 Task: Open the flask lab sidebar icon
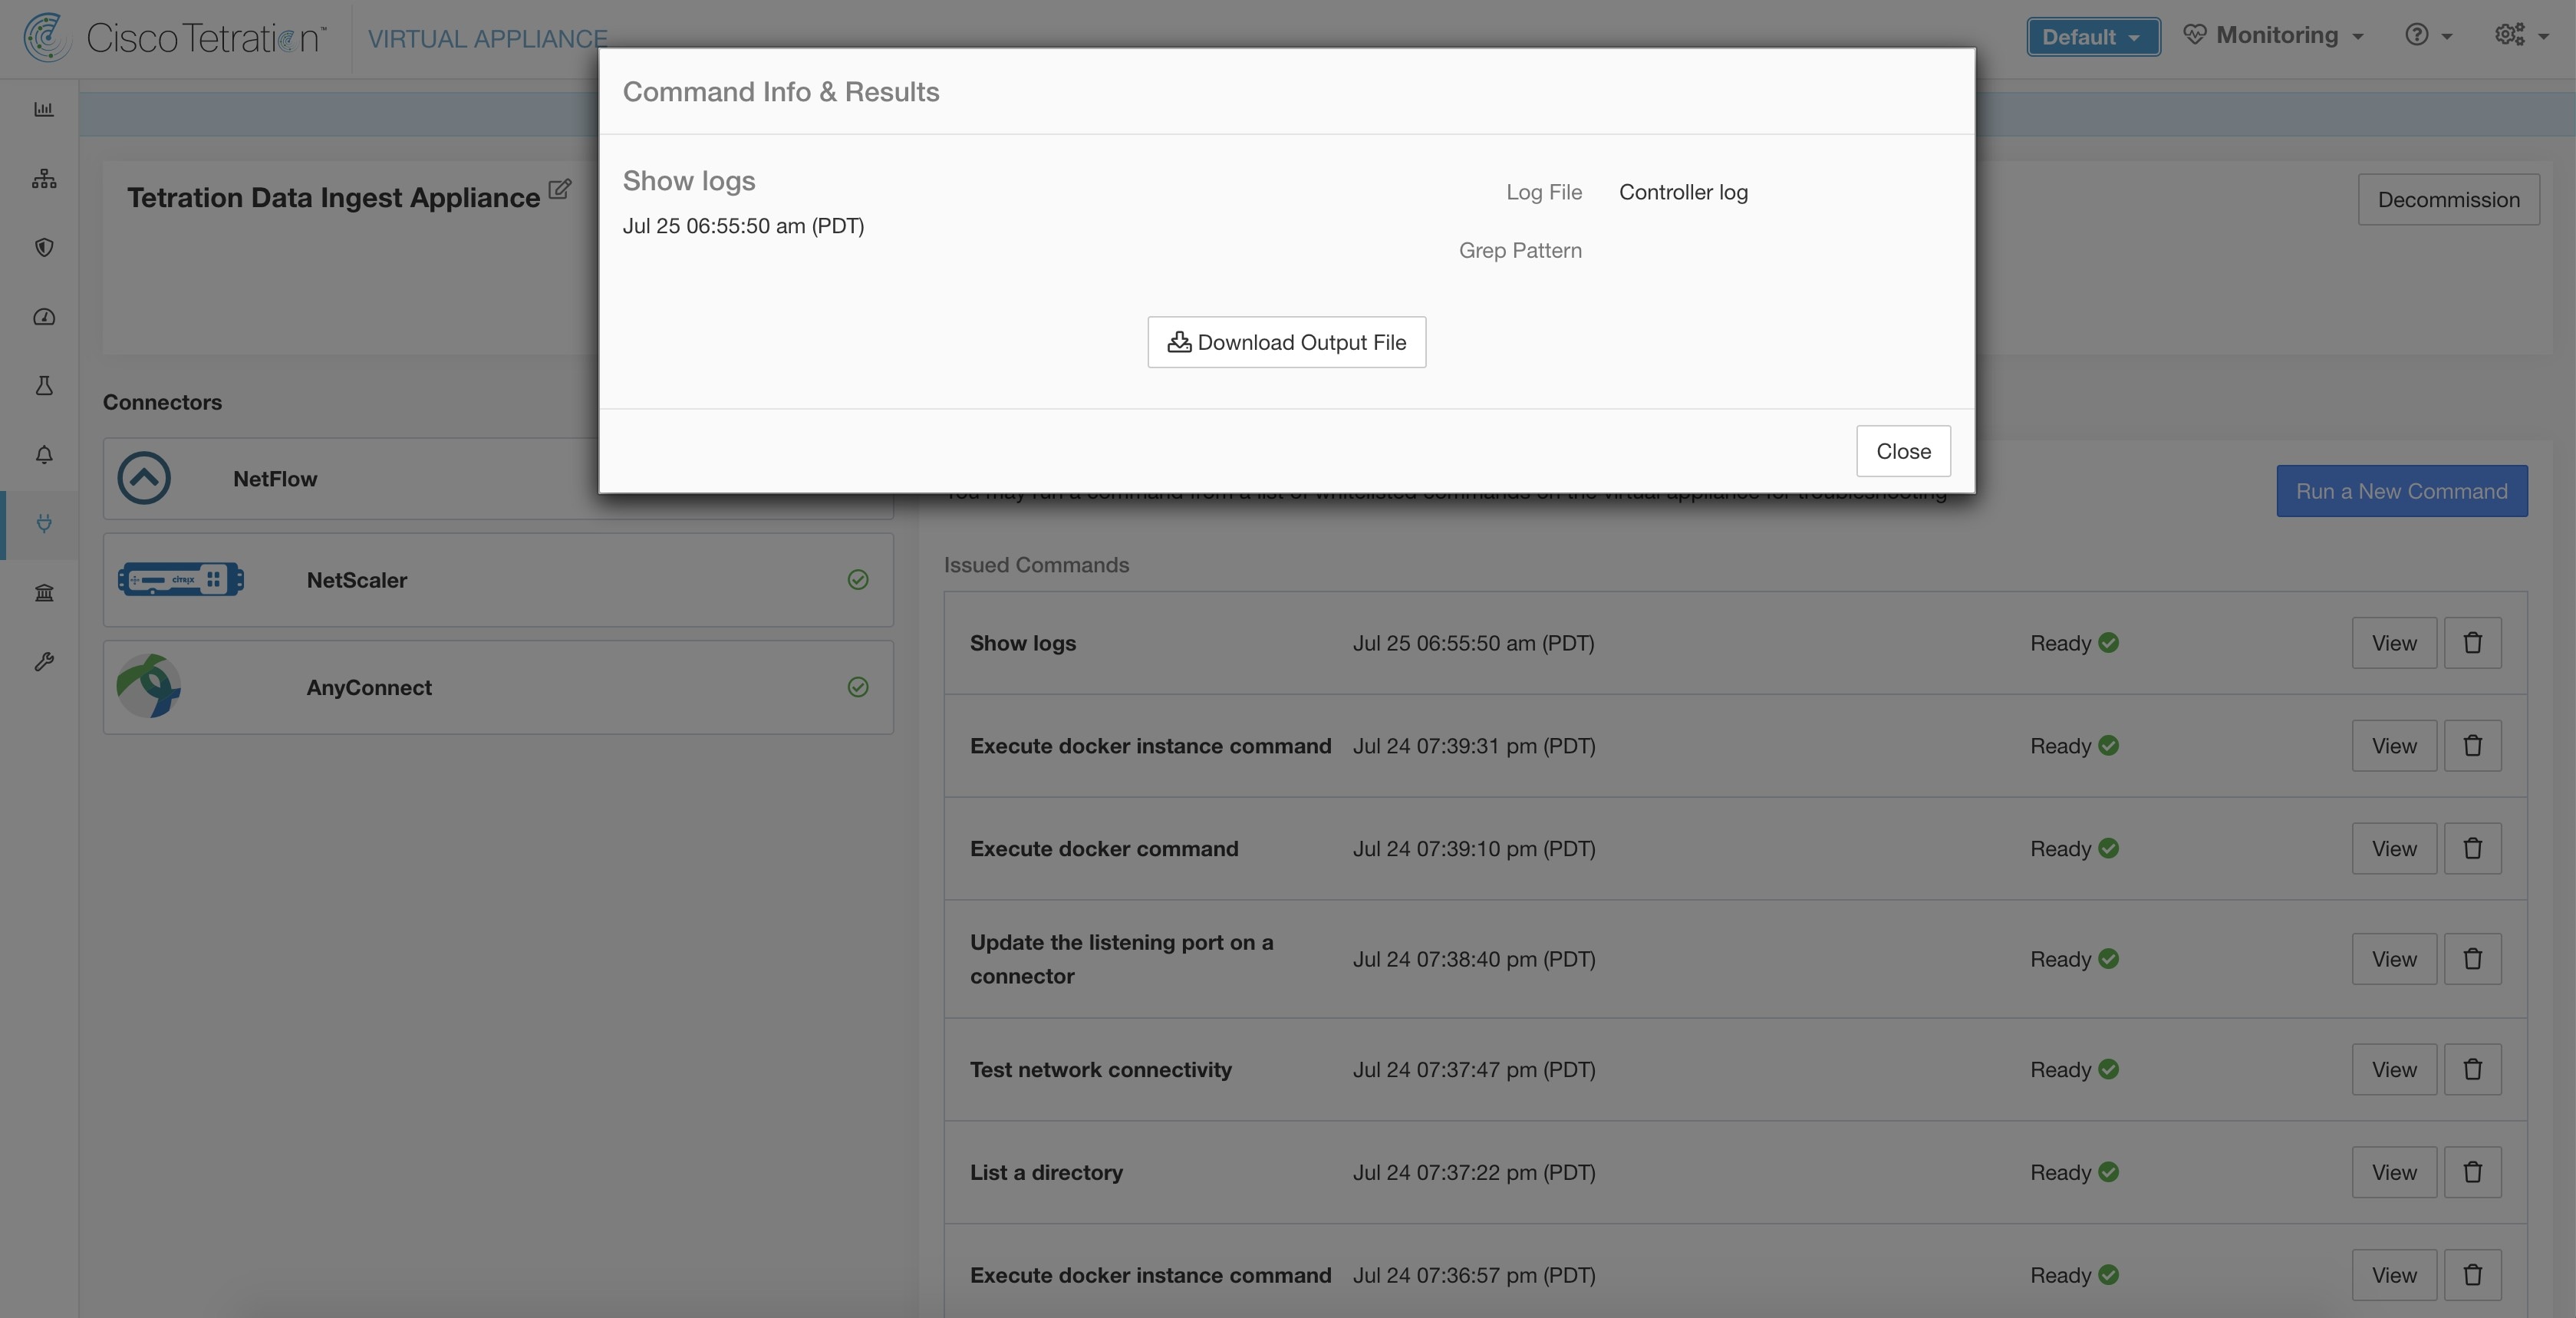44,385
